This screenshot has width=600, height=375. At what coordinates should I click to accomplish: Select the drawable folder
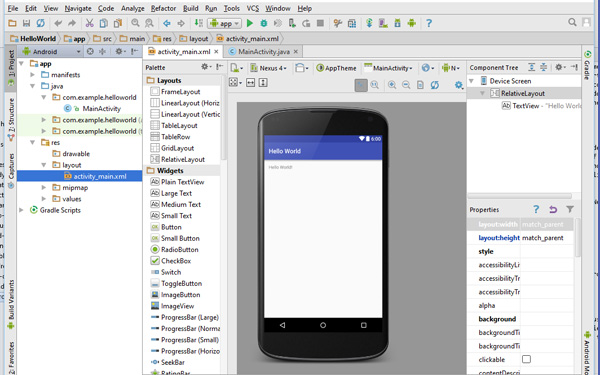point(71,153)
